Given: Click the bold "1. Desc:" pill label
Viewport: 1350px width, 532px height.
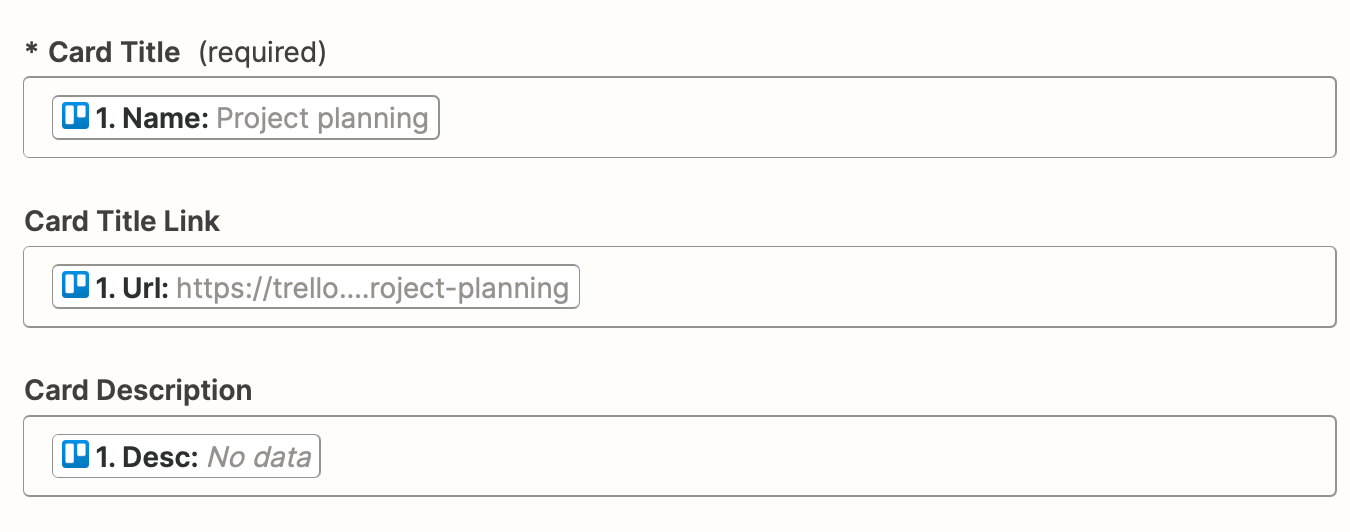Looking at the screenshot, I should click(147, 457).
